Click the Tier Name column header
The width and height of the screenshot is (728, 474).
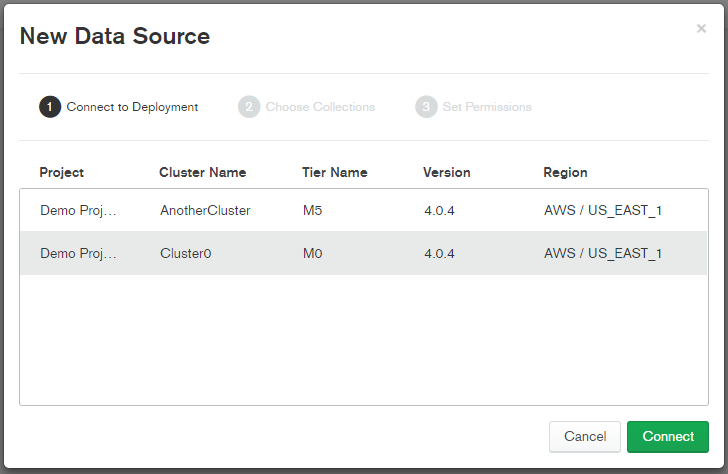click(335, 172)
